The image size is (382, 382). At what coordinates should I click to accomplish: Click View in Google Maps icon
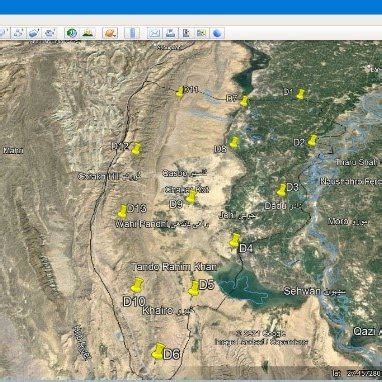point(202,33)
